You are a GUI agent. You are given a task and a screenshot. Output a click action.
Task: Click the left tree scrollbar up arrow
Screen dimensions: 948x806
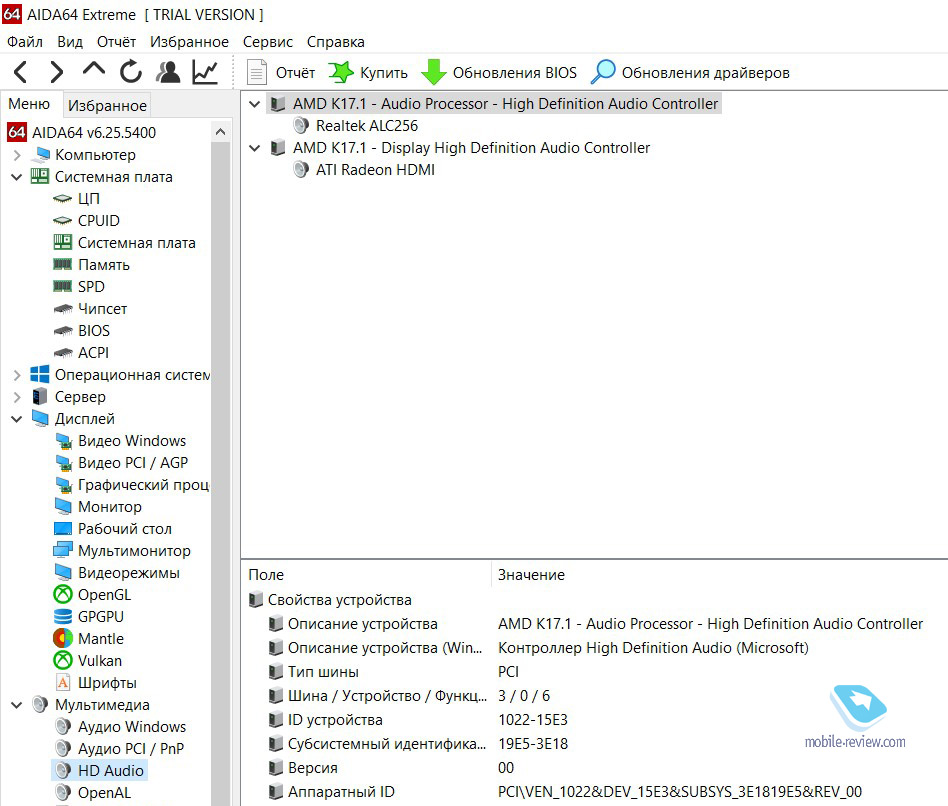click(221, 132)
